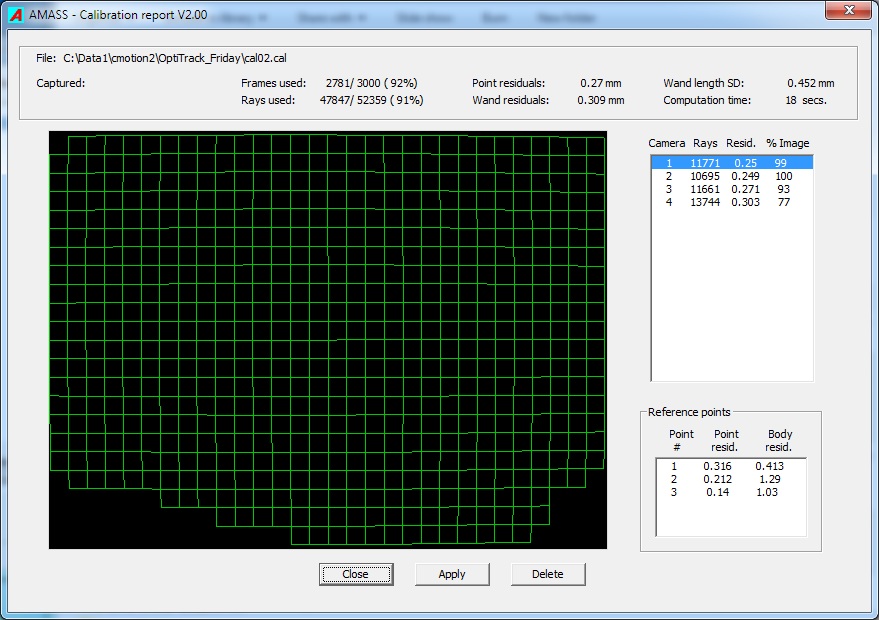This screenshot has width=879, height=620.
Task: Click the green calibration grid image
Action: (x=328, y=340)
